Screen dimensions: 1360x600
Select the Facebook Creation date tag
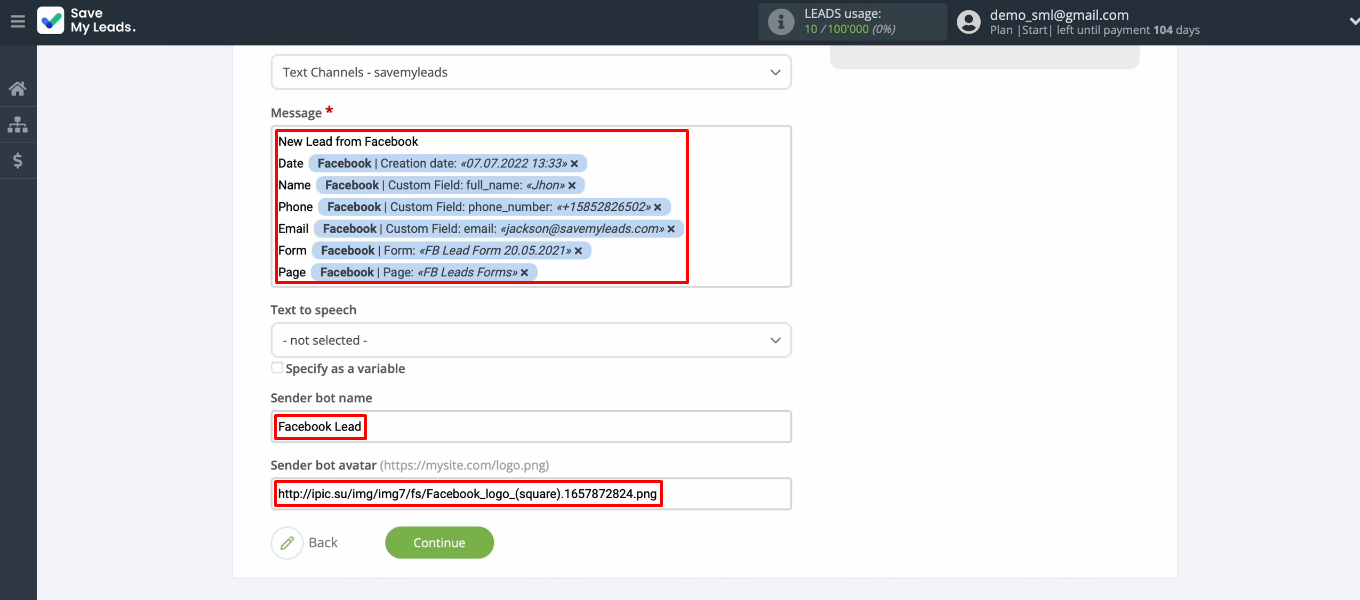448,163
